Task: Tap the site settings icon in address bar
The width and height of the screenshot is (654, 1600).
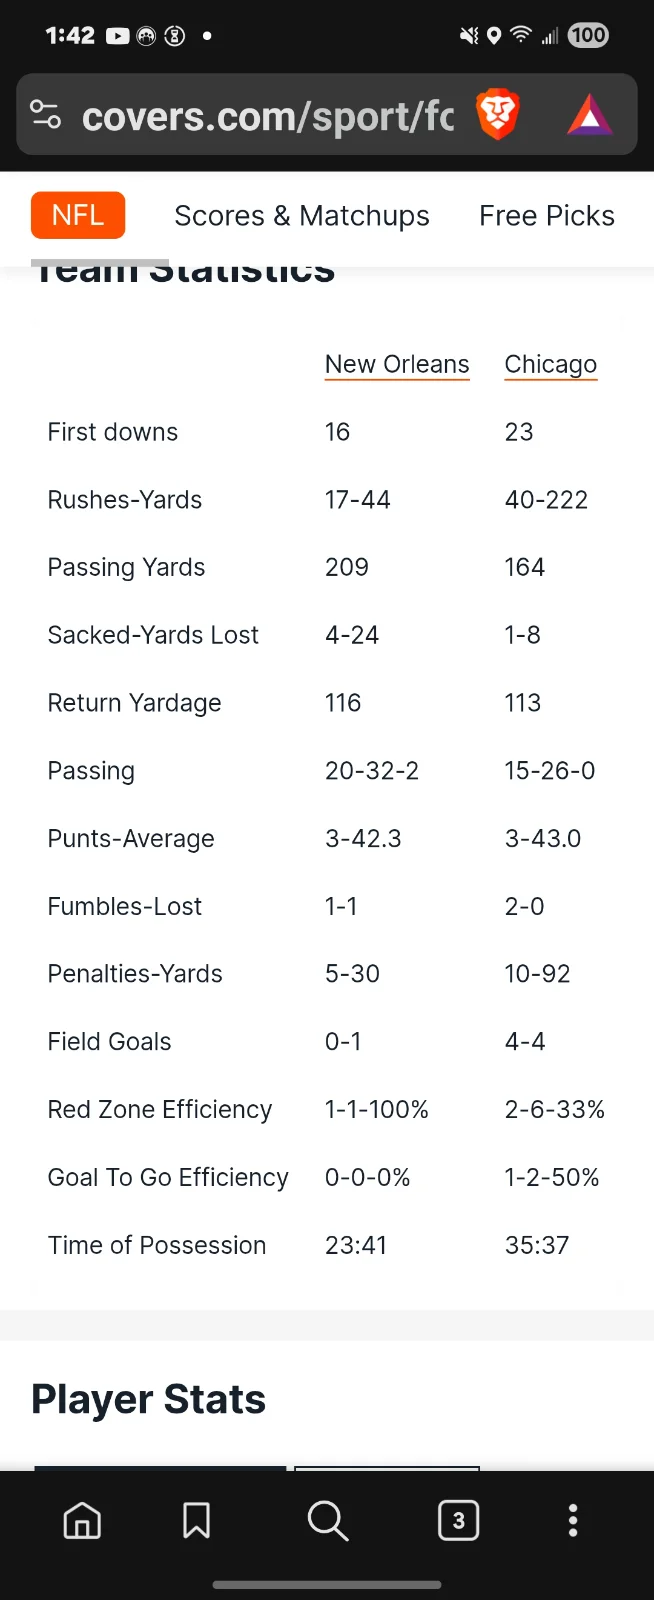Action: click(x=46, y=115)
